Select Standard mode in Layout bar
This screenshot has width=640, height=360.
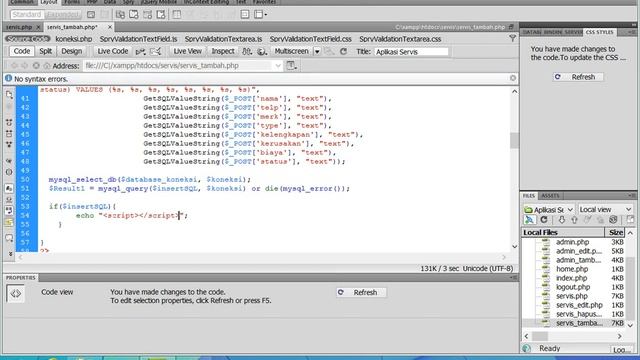coord(27,14)
